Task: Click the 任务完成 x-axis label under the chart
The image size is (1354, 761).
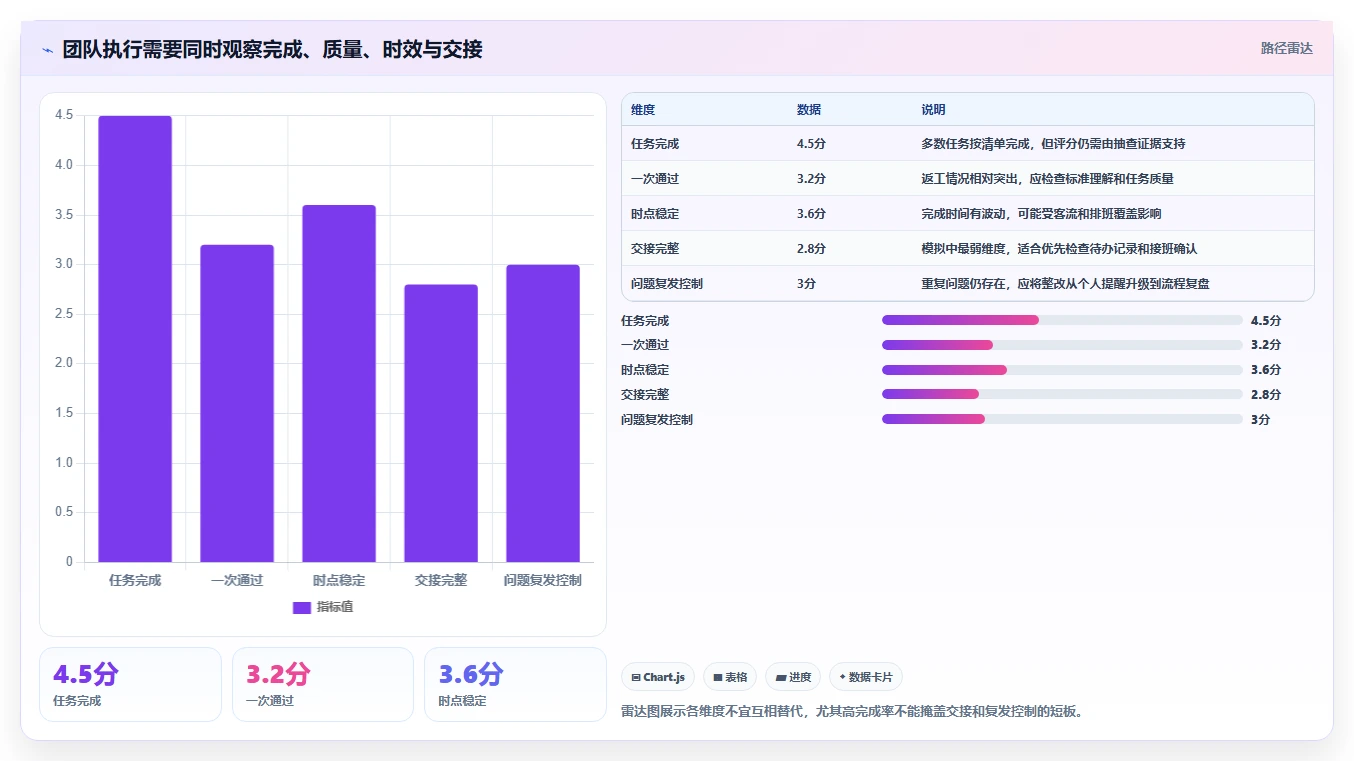Action: click(135, 581)
